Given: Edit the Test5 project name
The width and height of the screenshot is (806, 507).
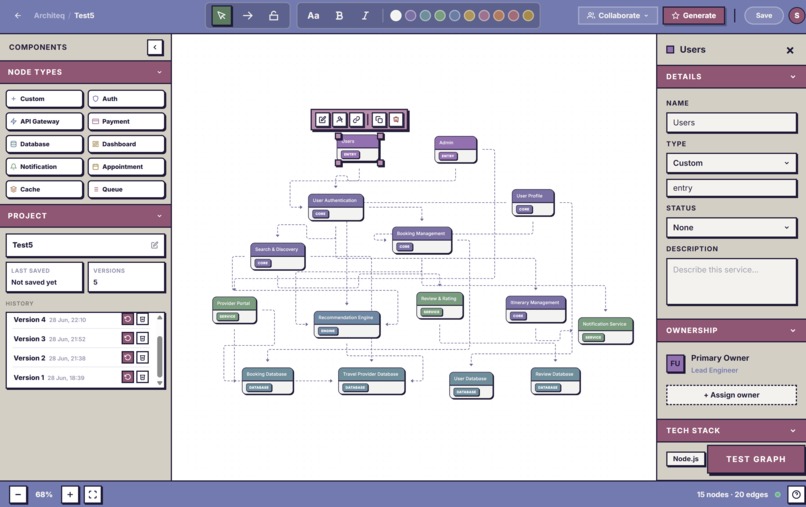Looking at the screenshot, I should pyautogui.click(x=154, y=245).
